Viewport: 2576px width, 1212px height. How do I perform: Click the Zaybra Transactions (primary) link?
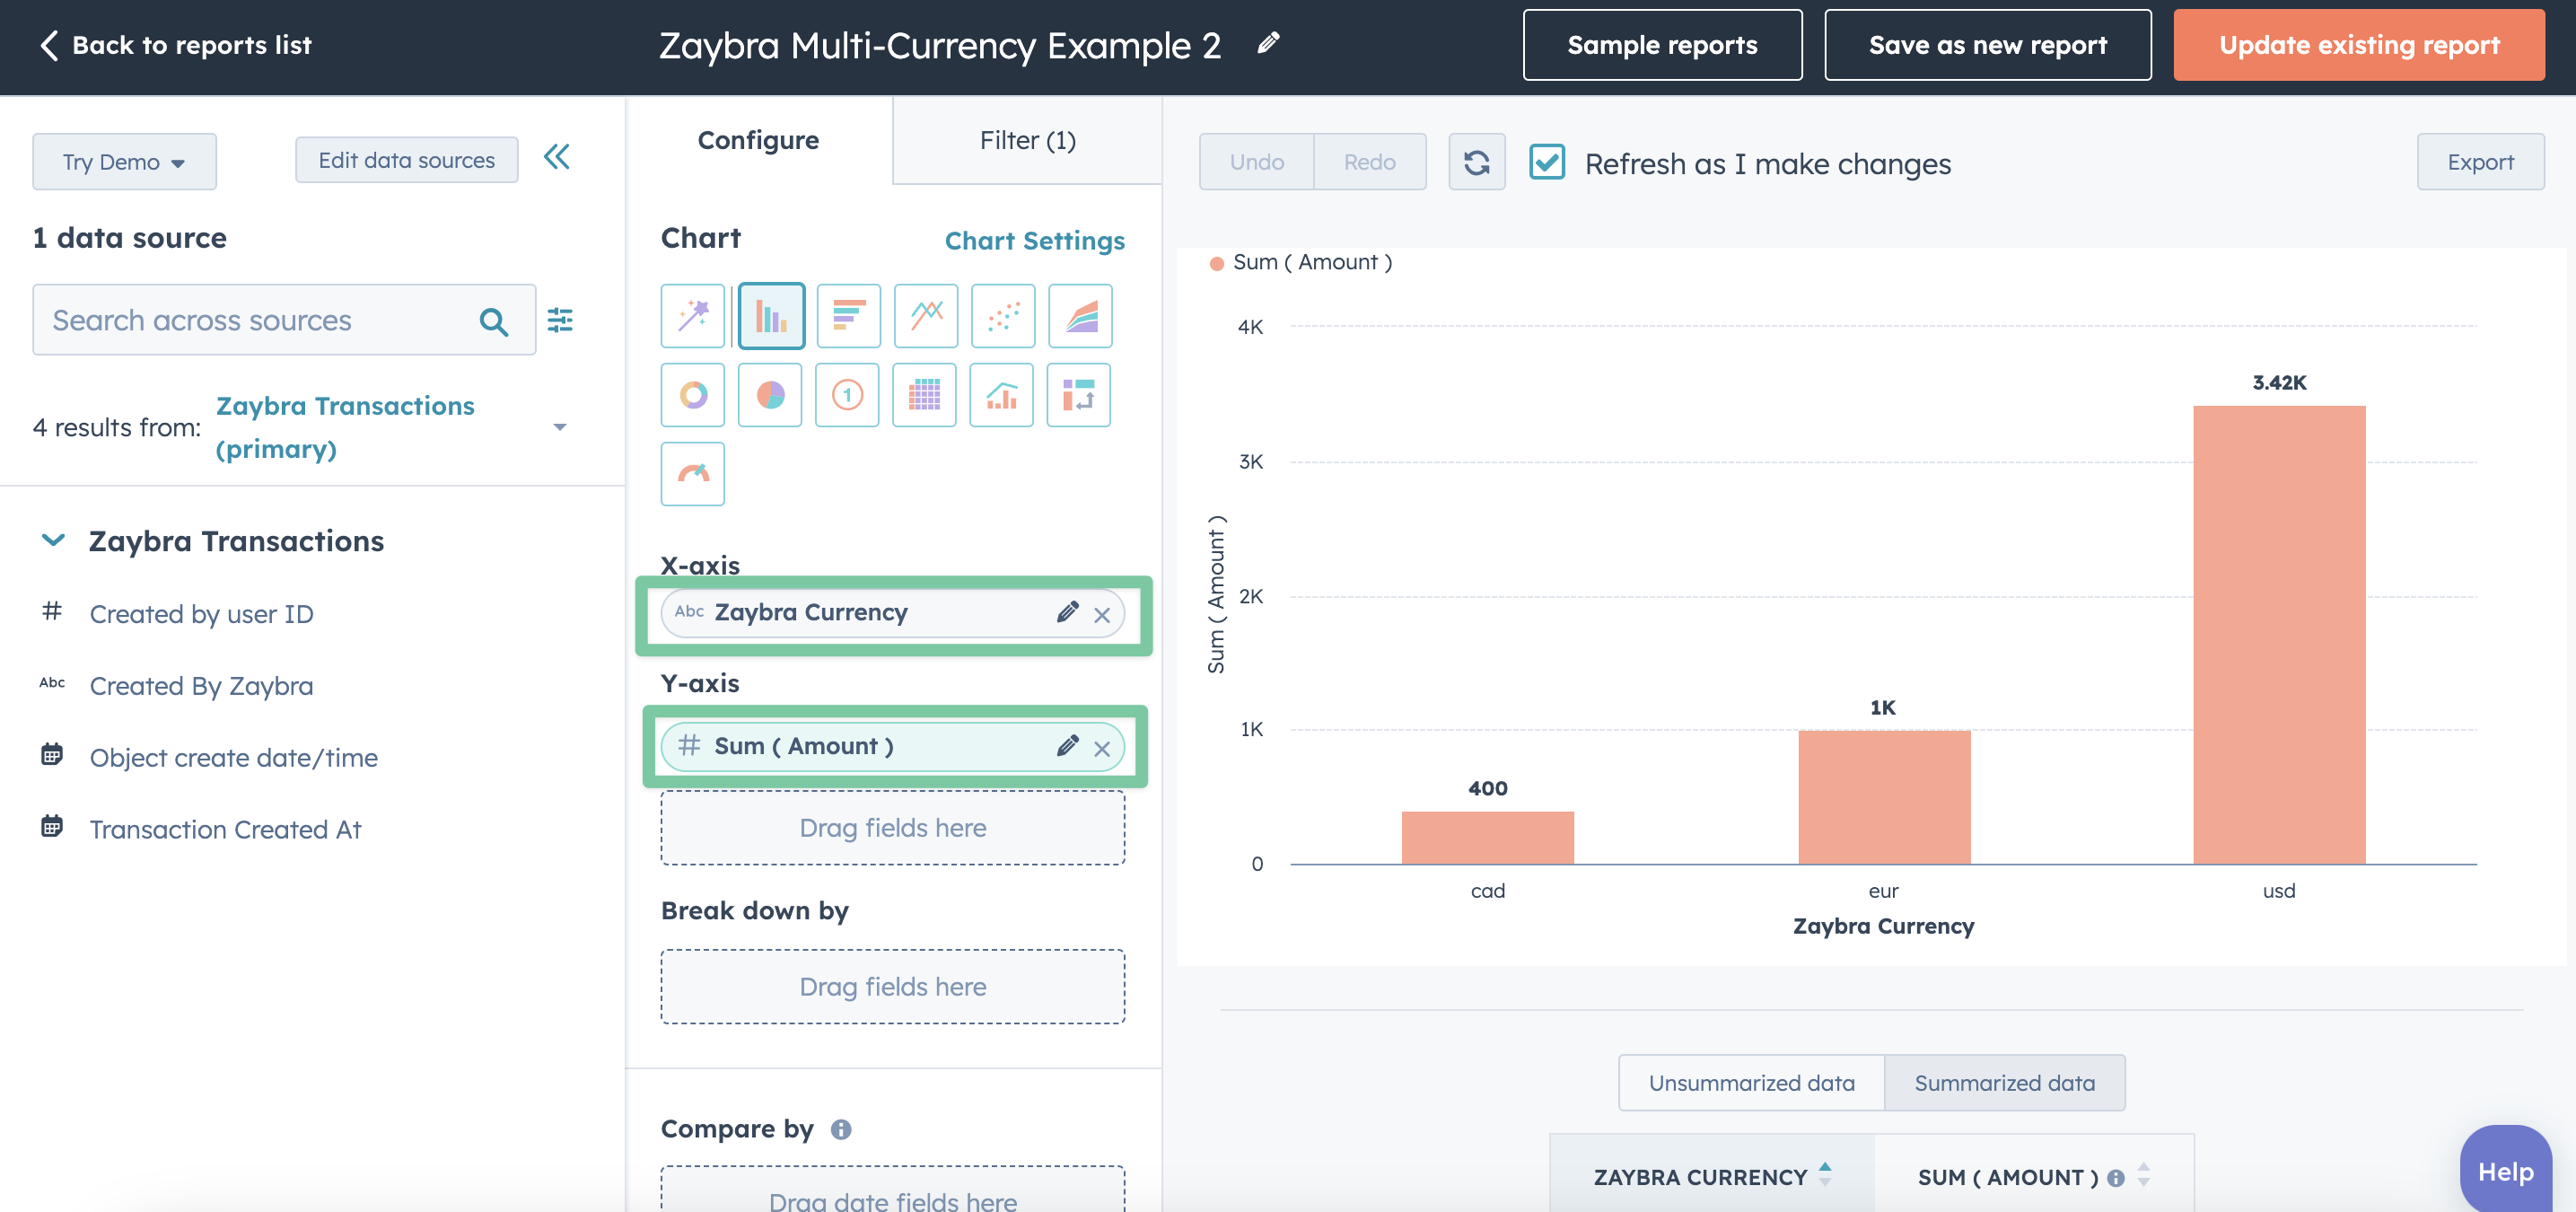pyautogui.click(x=344, y=427)
